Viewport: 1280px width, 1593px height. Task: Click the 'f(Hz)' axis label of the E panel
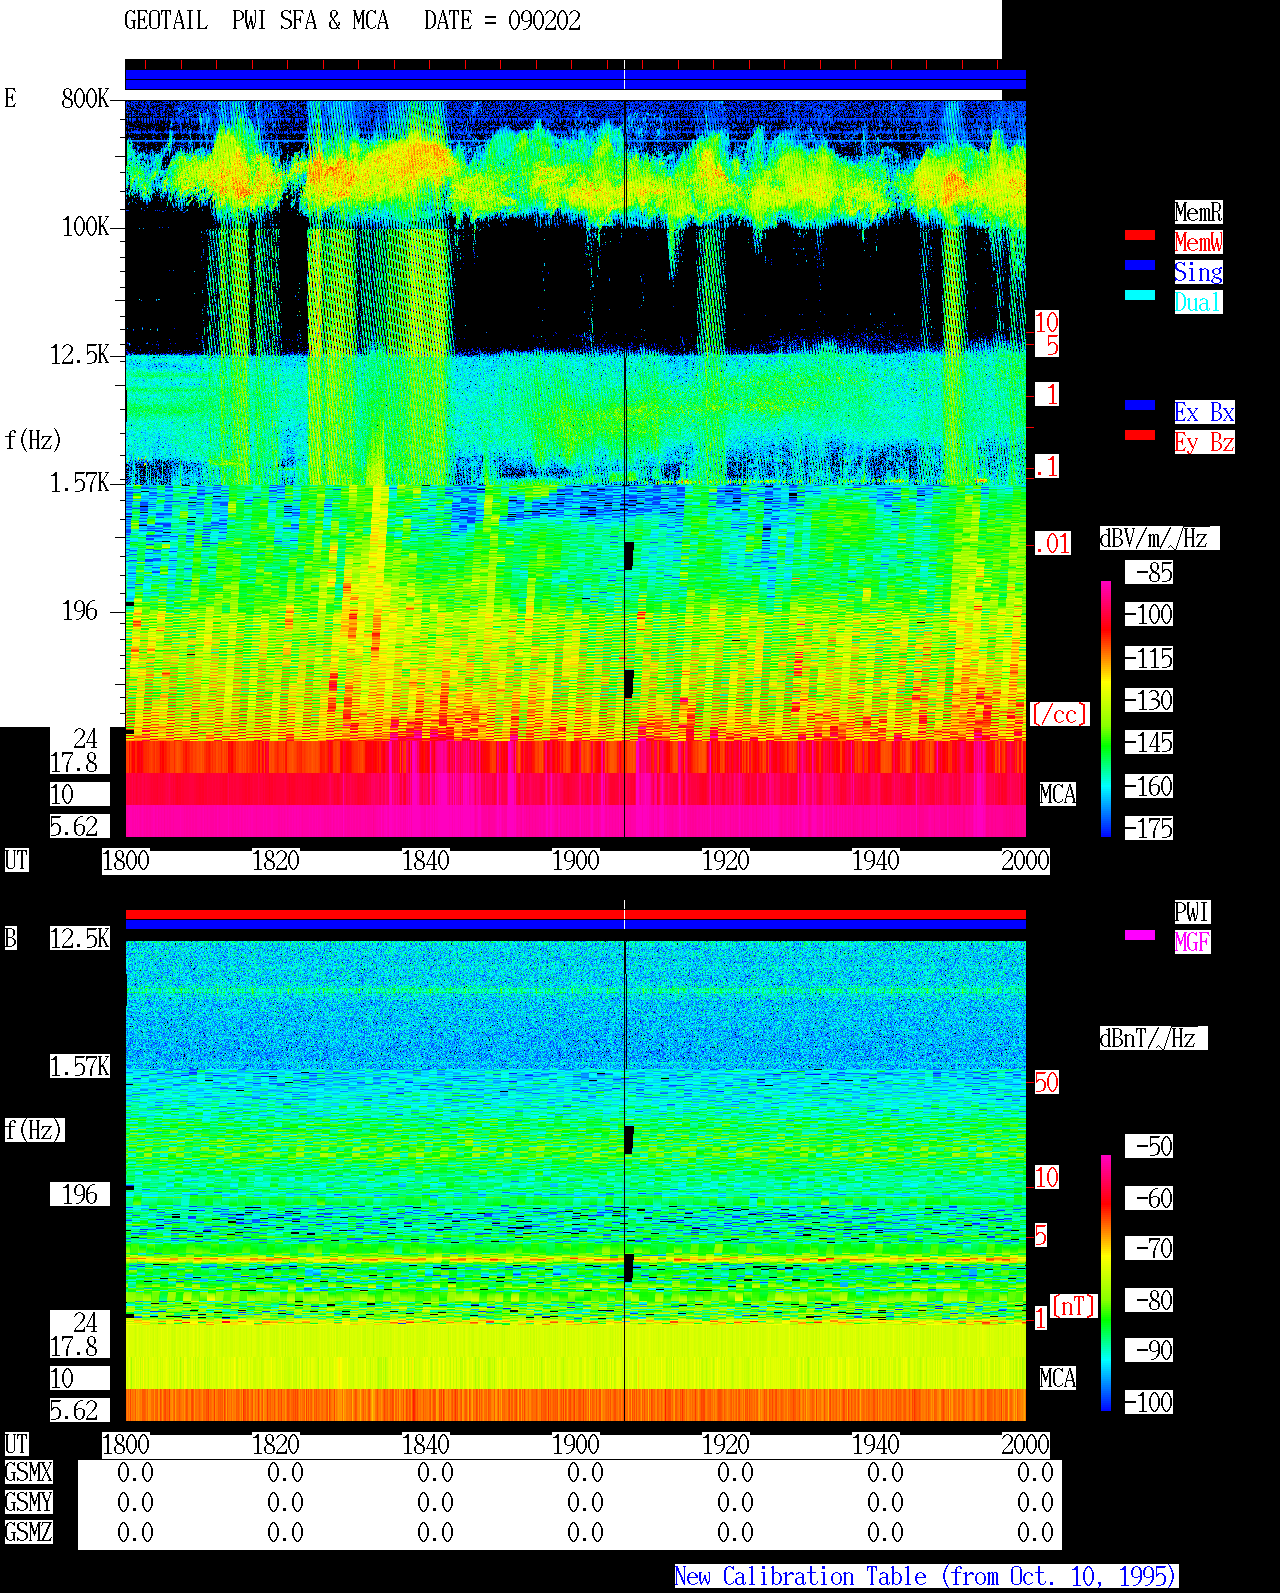coord(33,440)
